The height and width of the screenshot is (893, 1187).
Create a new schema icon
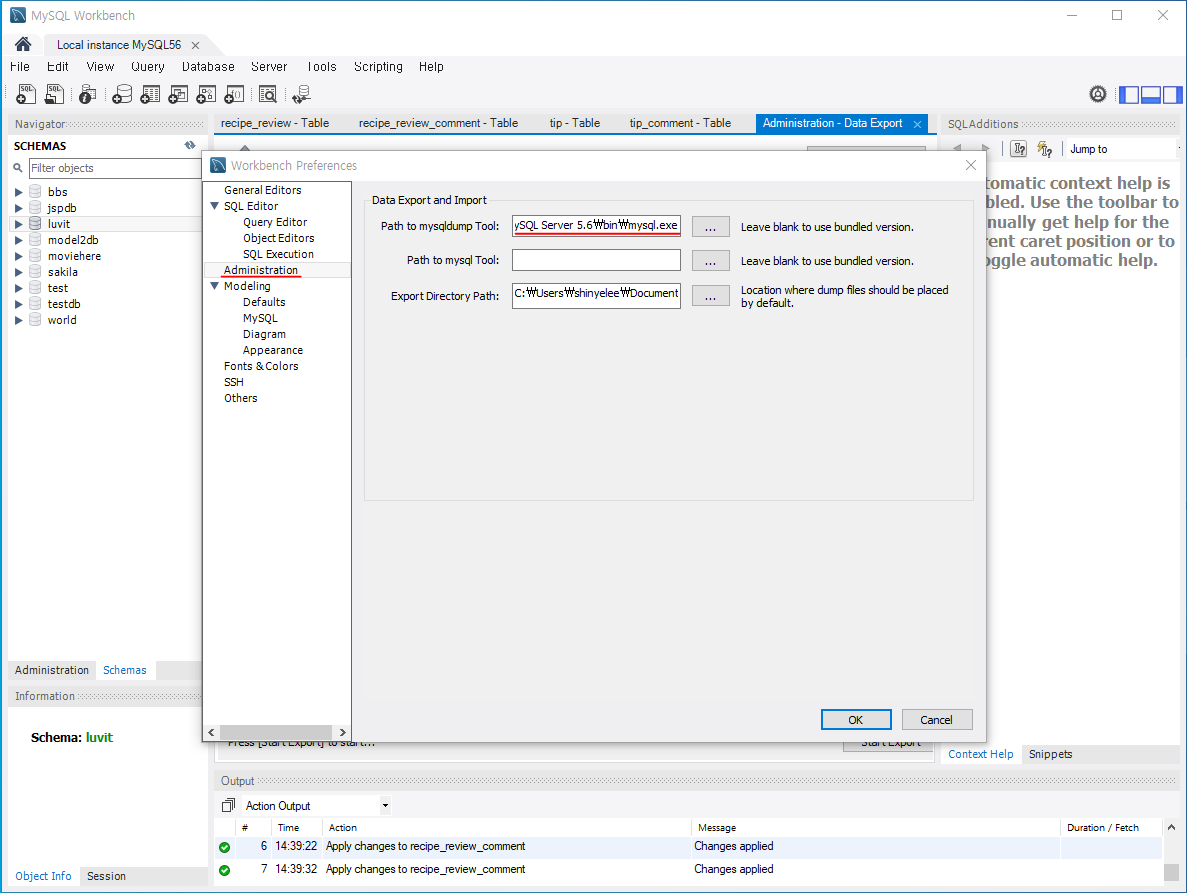pos(122,94)
